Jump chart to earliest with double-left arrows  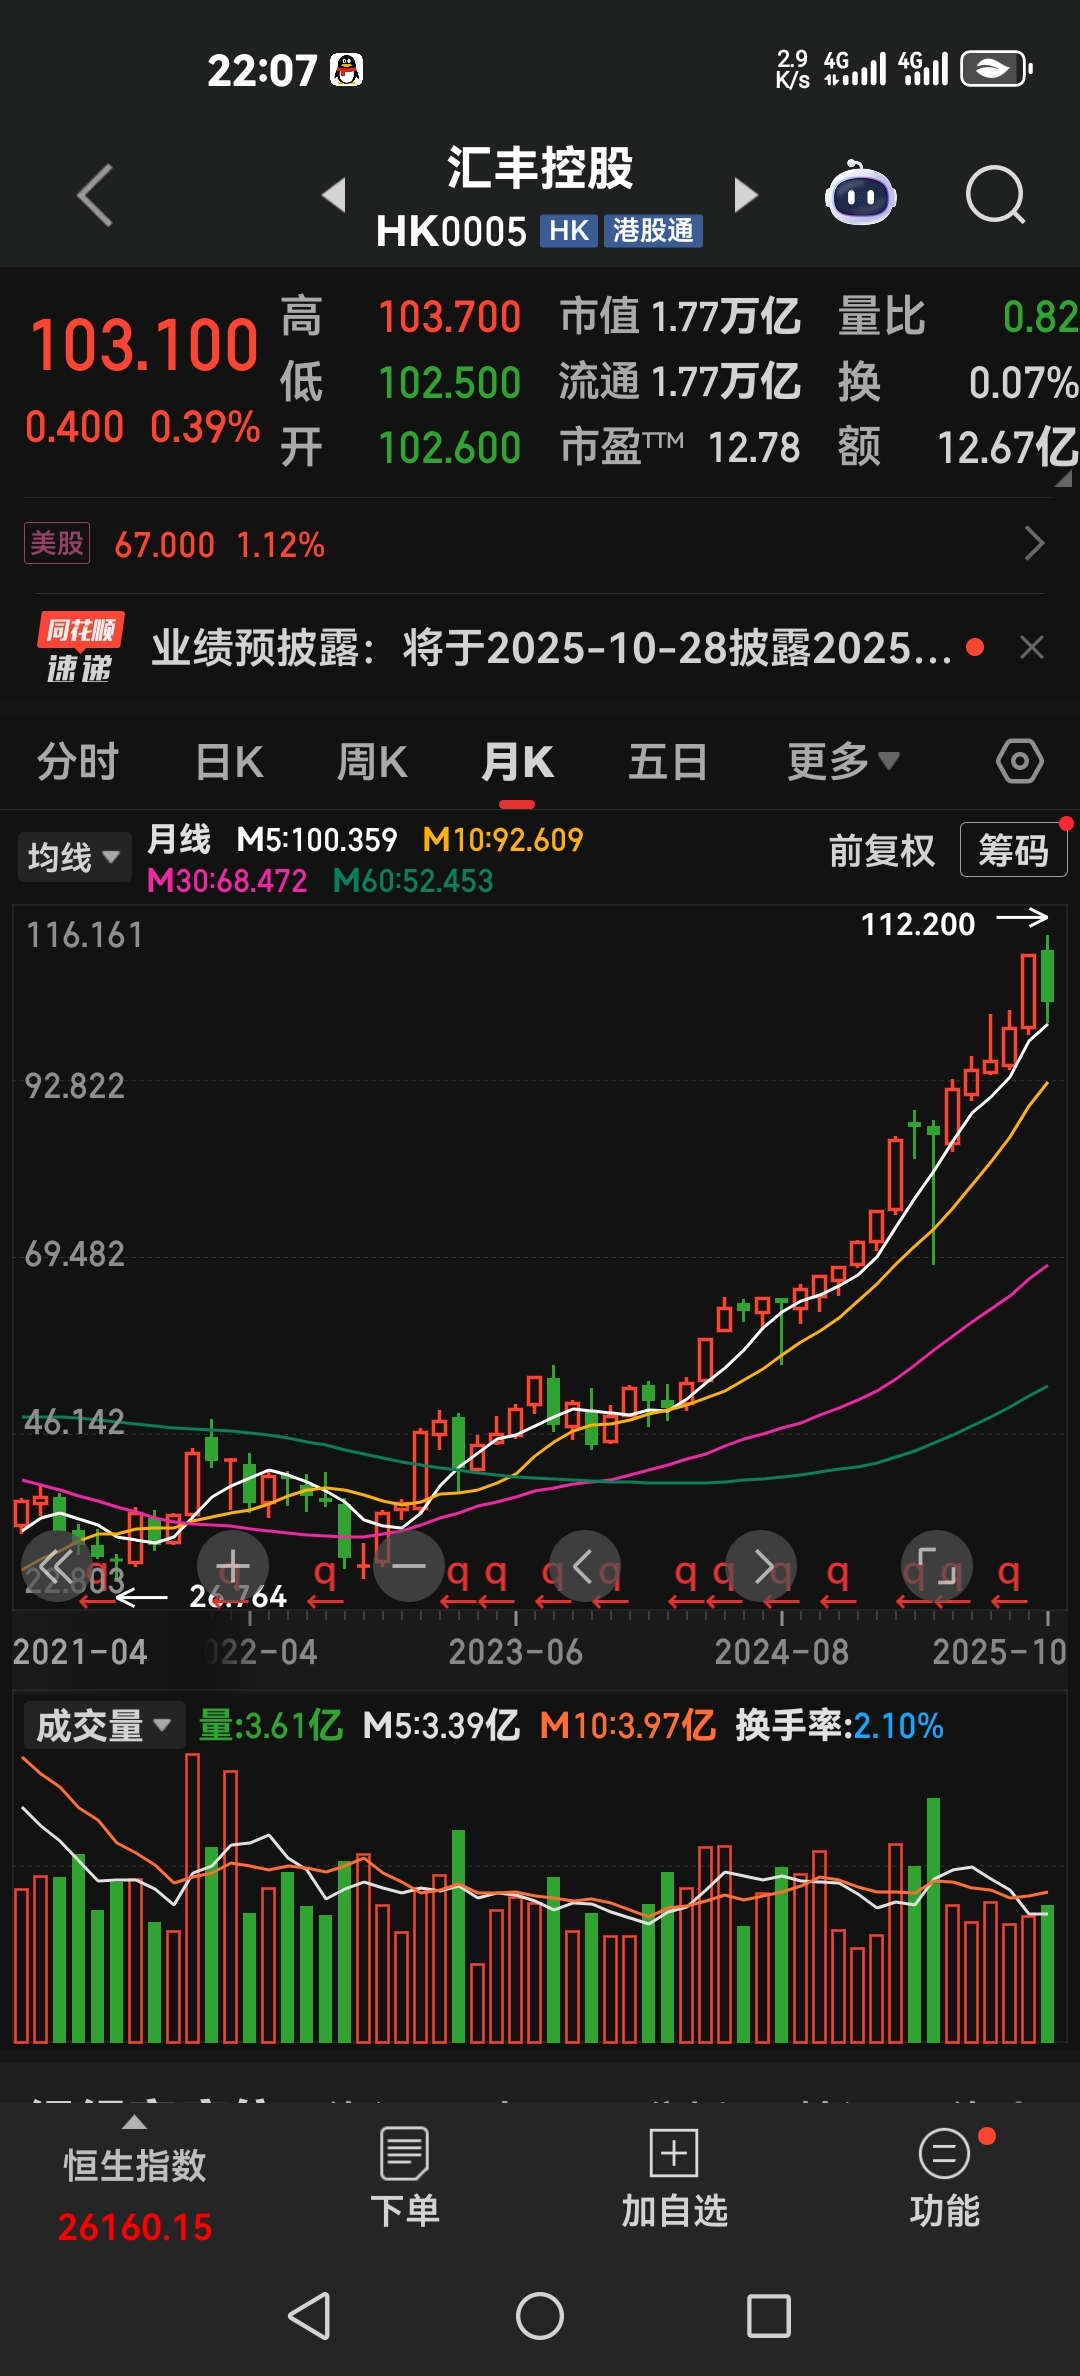tap(56, 1565)
